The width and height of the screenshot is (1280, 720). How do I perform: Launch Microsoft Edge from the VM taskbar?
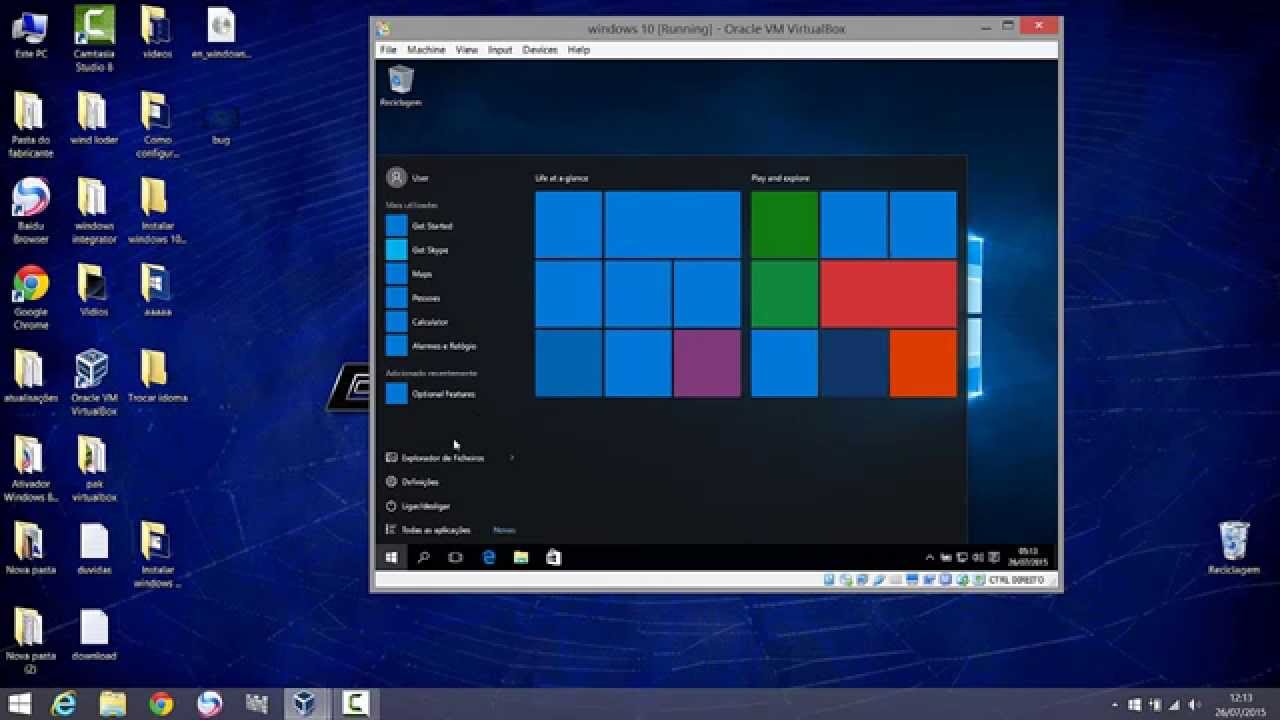point(489,557)
